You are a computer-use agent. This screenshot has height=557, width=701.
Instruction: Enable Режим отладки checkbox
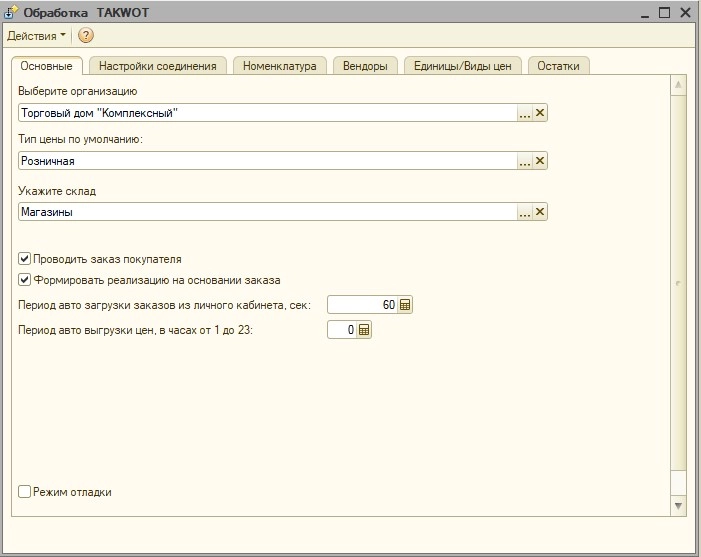pyautogui.click(x=25, y=492)
